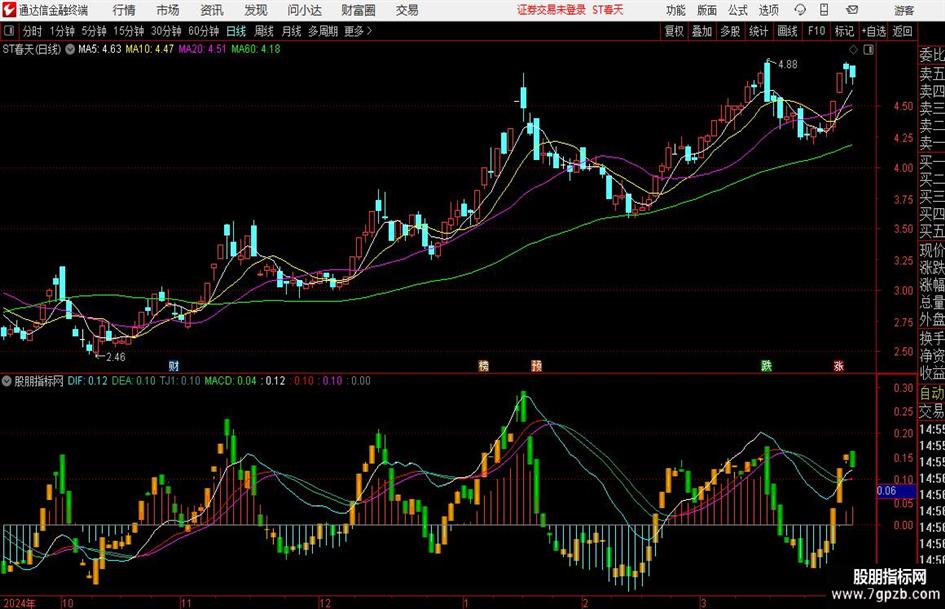Click the MA20: 4.51 label
Image resolution: width=945 pixels, height=609 pixels.
[202, 49]
